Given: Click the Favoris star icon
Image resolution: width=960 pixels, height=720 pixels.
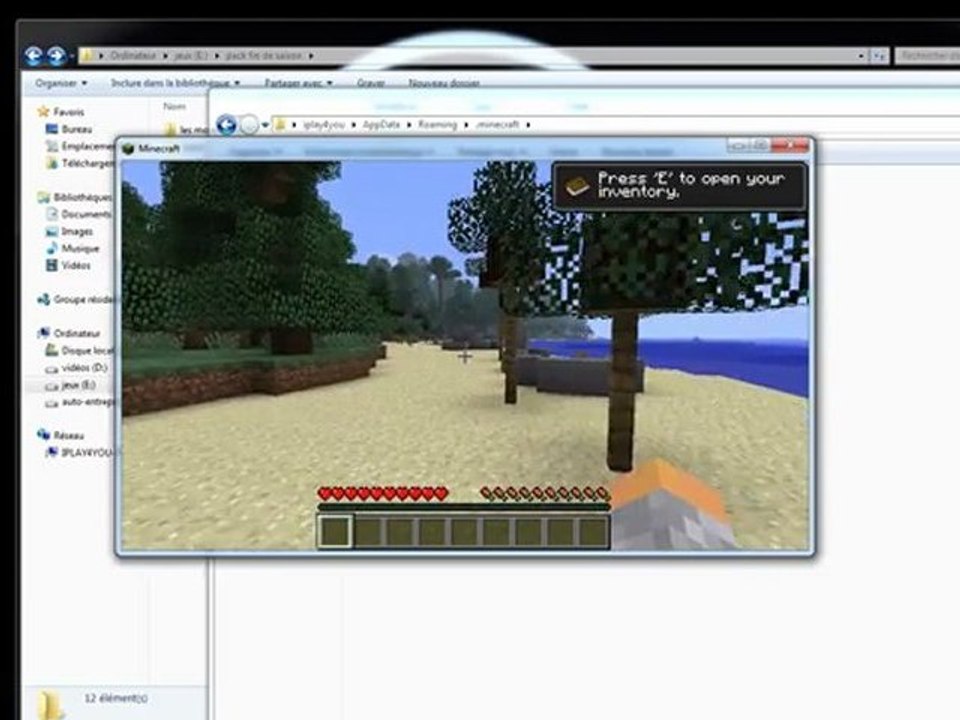Looking at the screenshot, I should tap(43, 111).
